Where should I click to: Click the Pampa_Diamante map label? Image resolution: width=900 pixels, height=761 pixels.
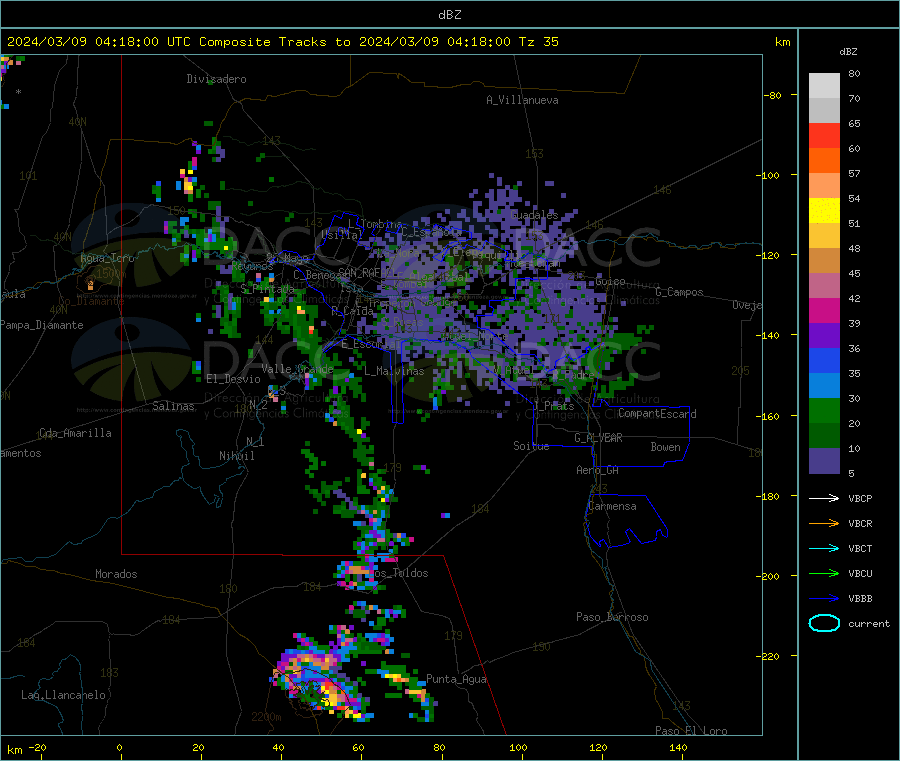click(42, 325)
